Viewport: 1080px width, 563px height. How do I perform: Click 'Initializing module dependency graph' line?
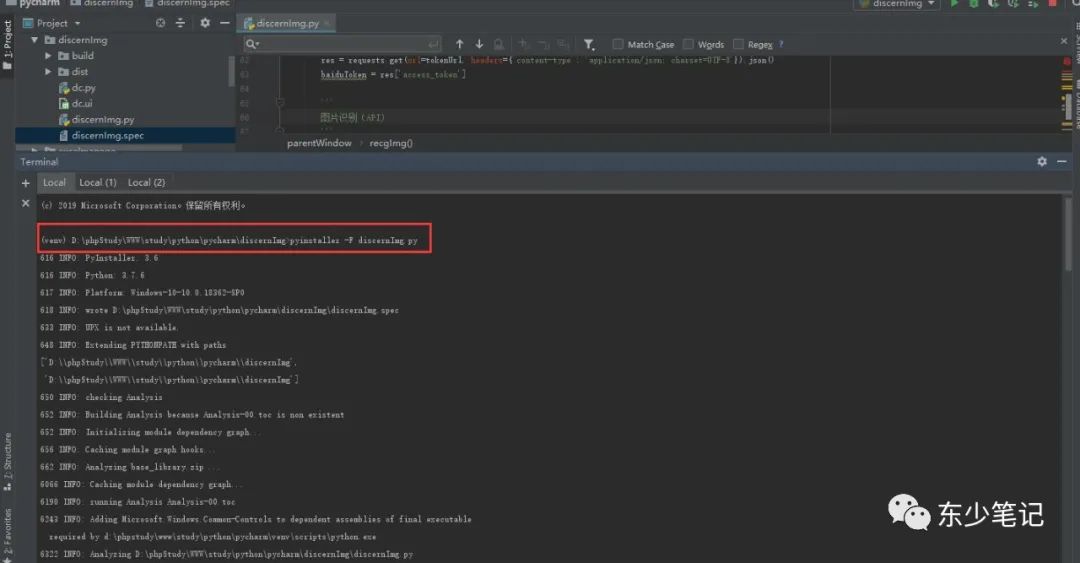(x=150, y=432)
